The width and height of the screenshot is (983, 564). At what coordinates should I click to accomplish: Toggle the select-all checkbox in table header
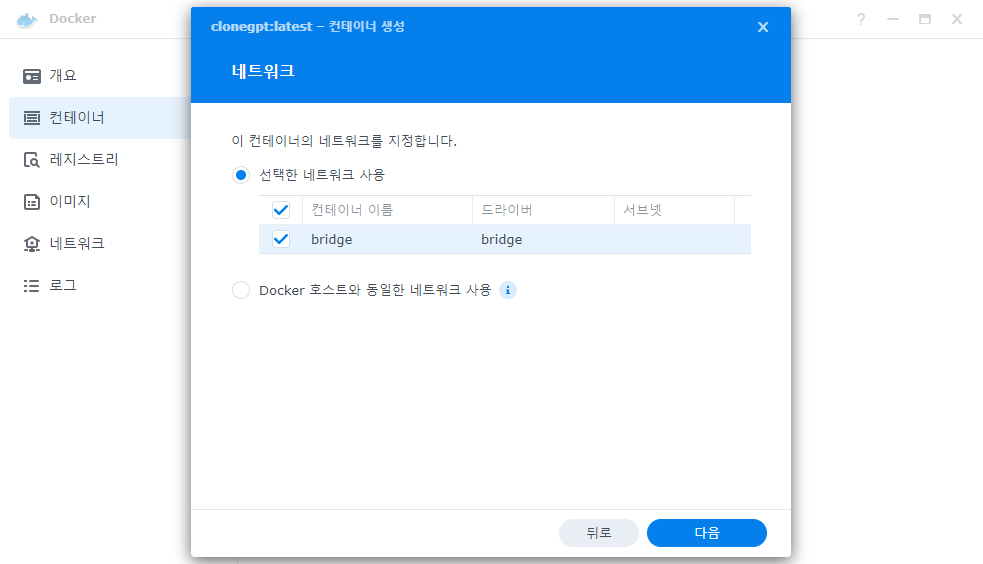[281, 210]
